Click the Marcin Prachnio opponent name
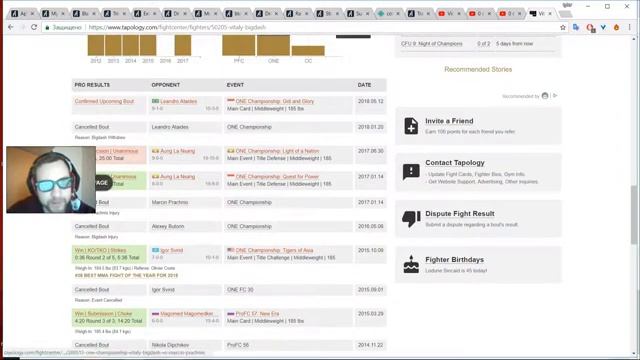Screen dimensions: 640x360 169,202
